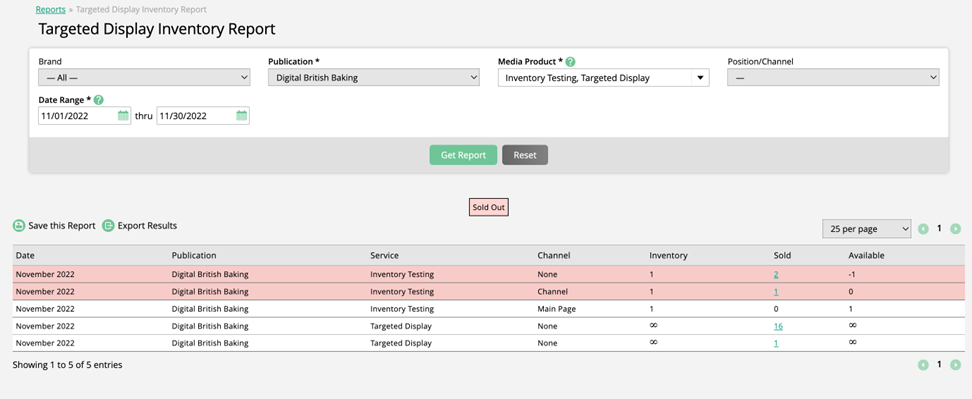Go to previous page using bottom pager arrow
Viewport: 972px width, 399px height.
(923, 365)
